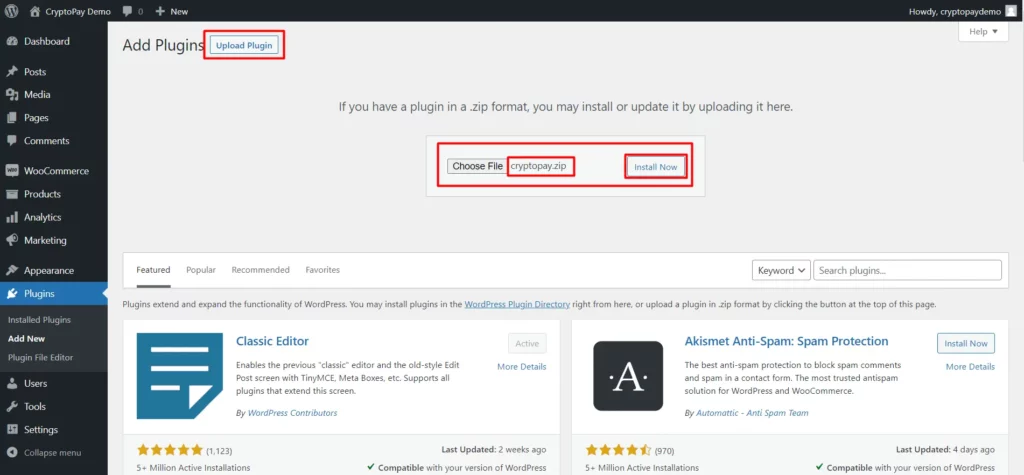The width and height of the screenshot is (1024, 475).
Task: Open the Classic Editor title link
Action: [x=272, y=341]
